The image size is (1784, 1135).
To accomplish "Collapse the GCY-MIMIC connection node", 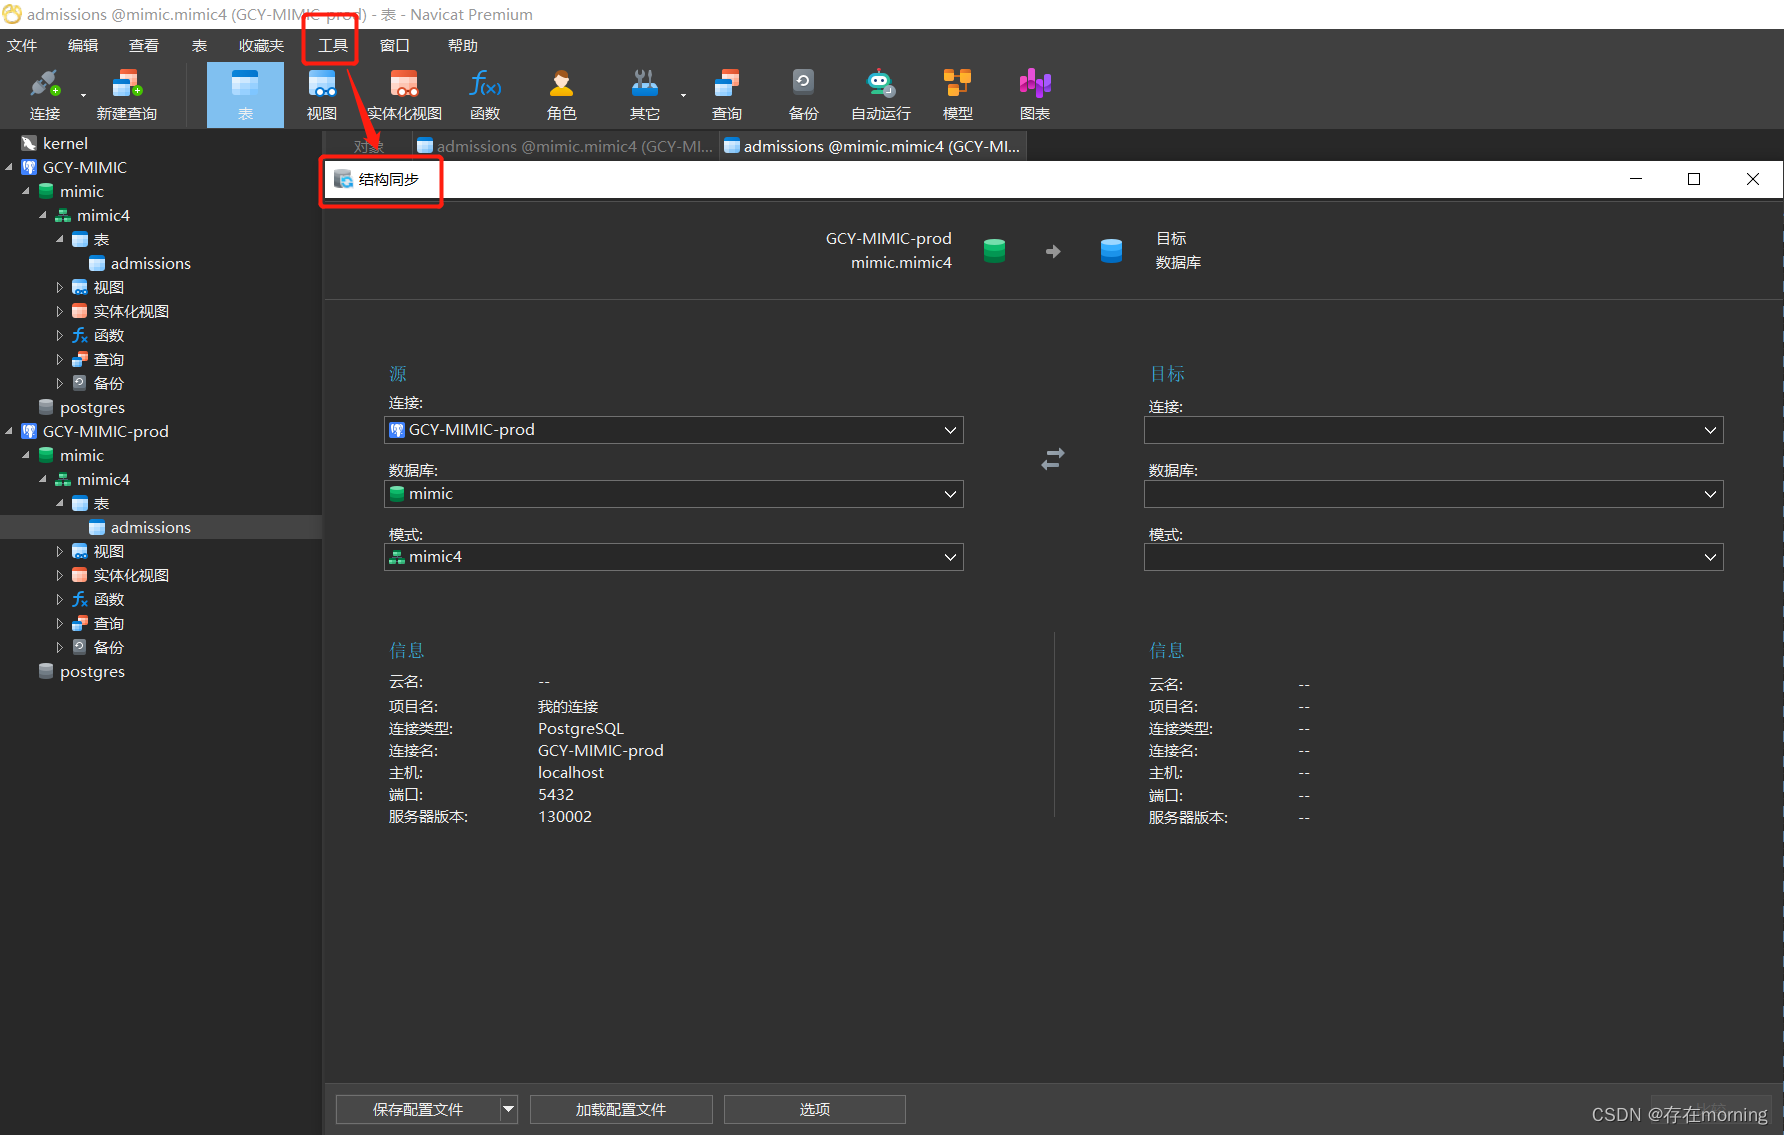I will coord(9,167).
